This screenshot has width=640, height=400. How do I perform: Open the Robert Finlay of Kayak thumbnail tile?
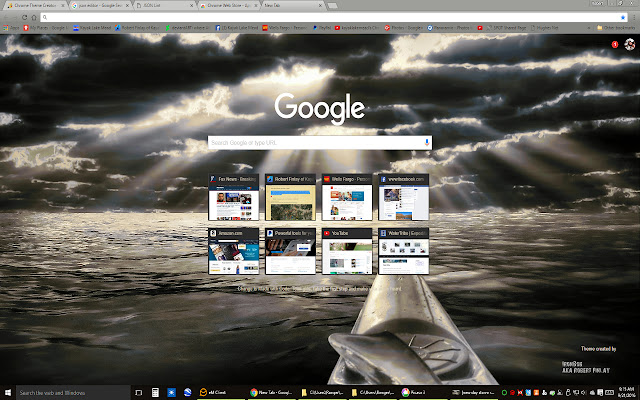click(x=290, y=197)
